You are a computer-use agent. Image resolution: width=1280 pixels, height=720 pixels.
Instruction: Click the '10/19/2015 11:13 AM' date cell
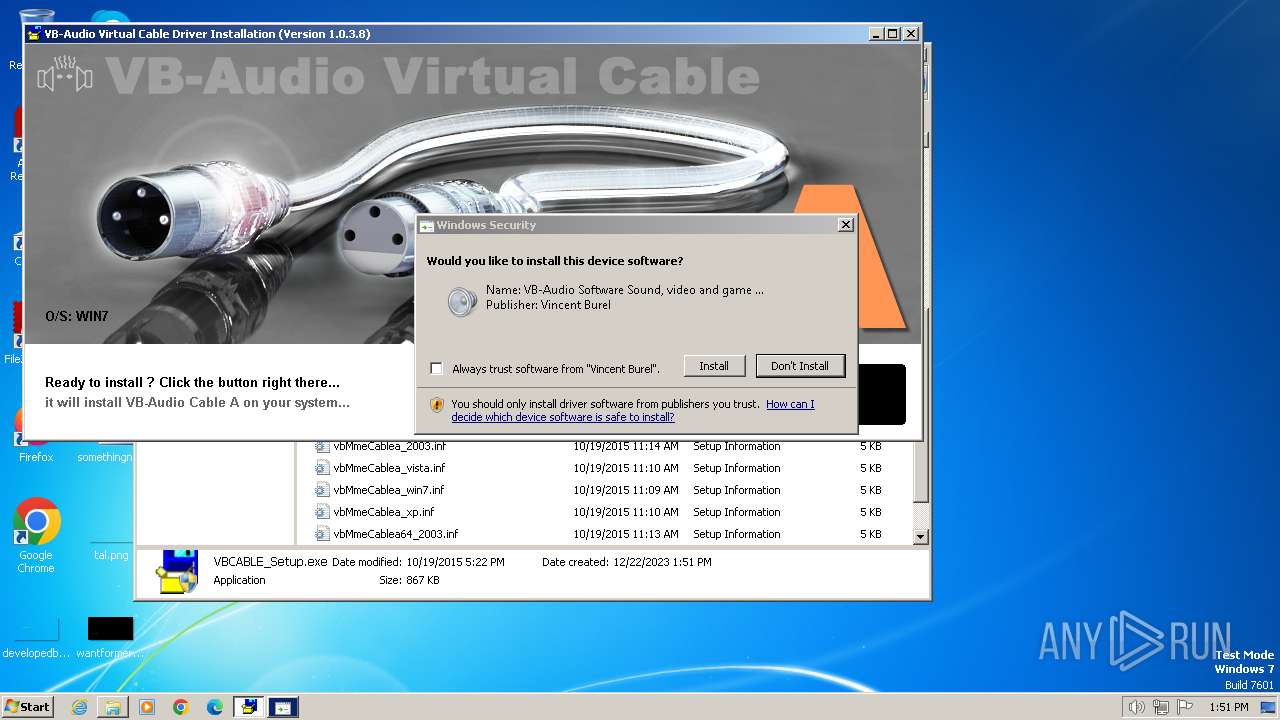tap(626, 534)
